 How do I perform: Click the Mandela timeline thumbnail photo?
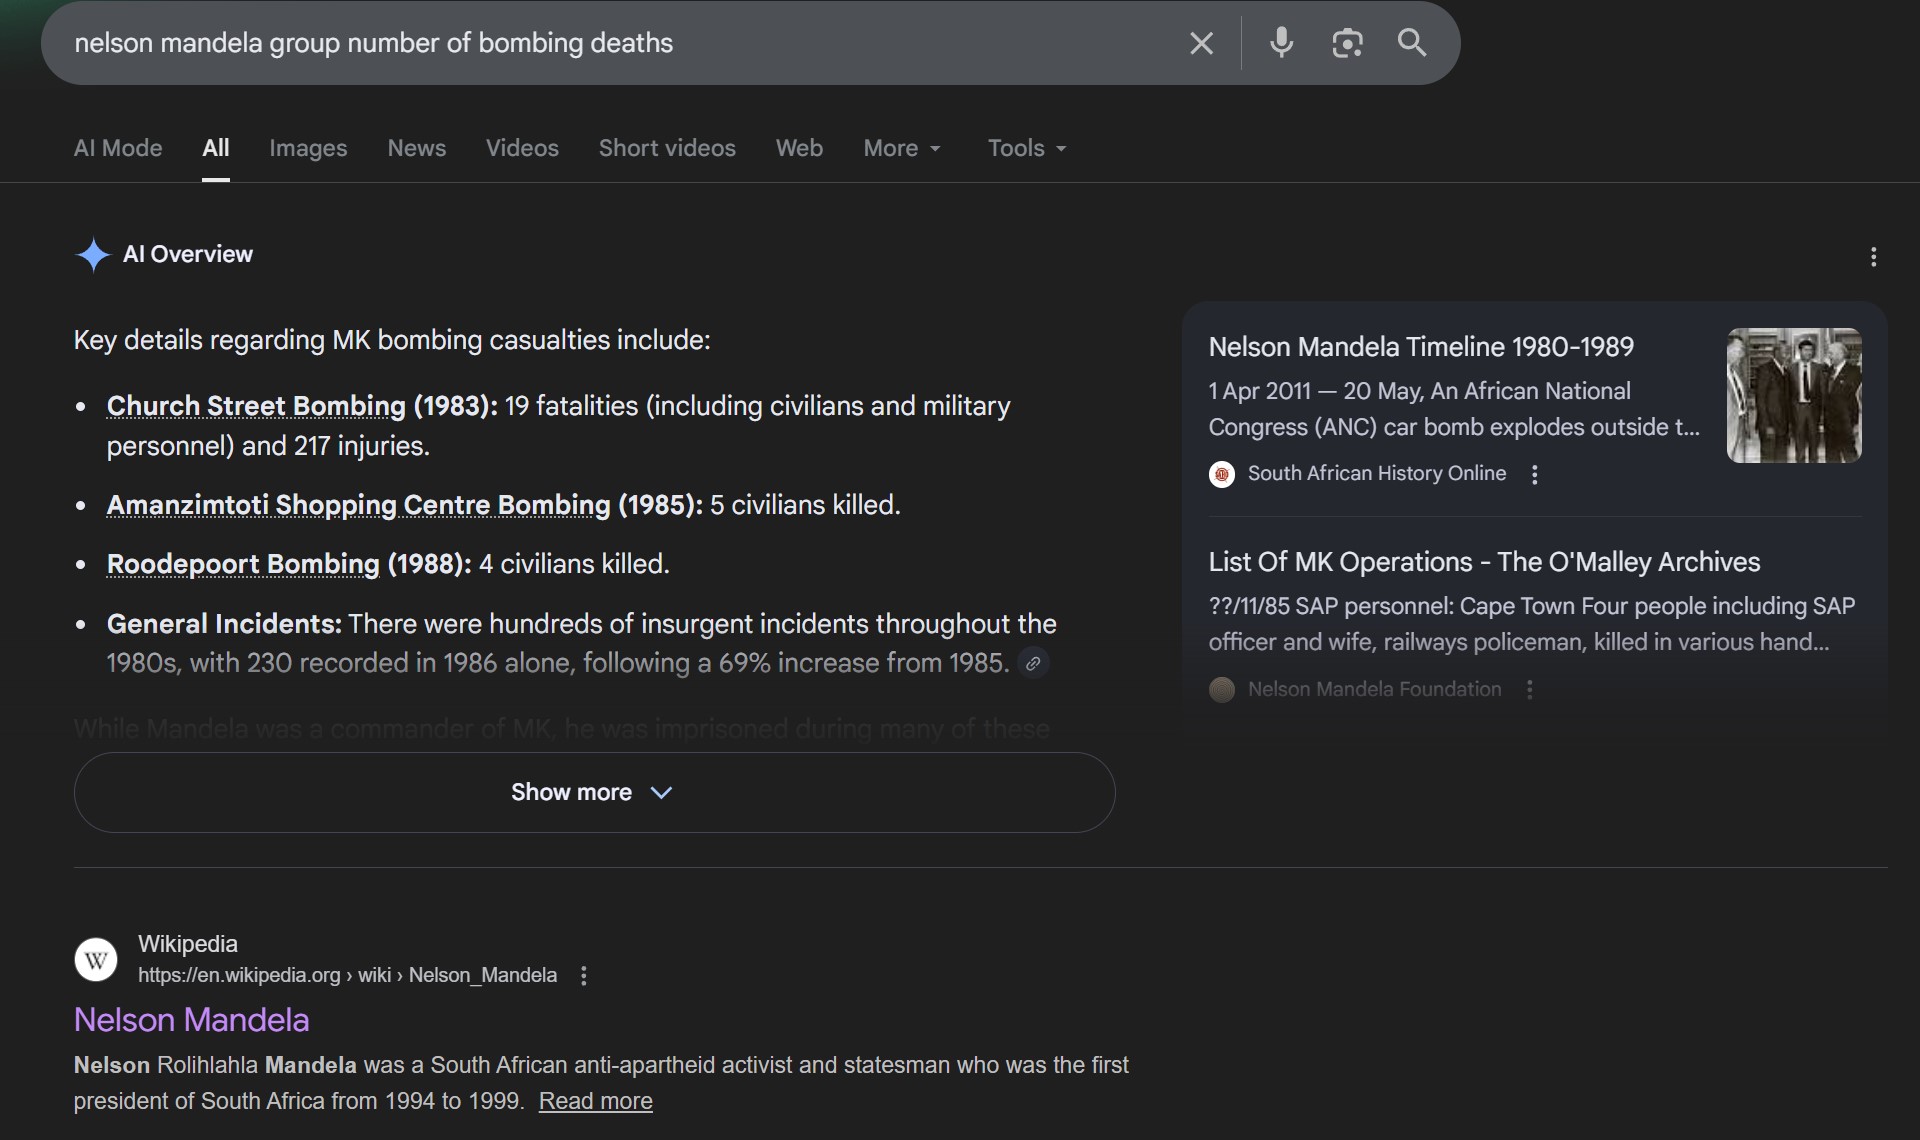1793,395
